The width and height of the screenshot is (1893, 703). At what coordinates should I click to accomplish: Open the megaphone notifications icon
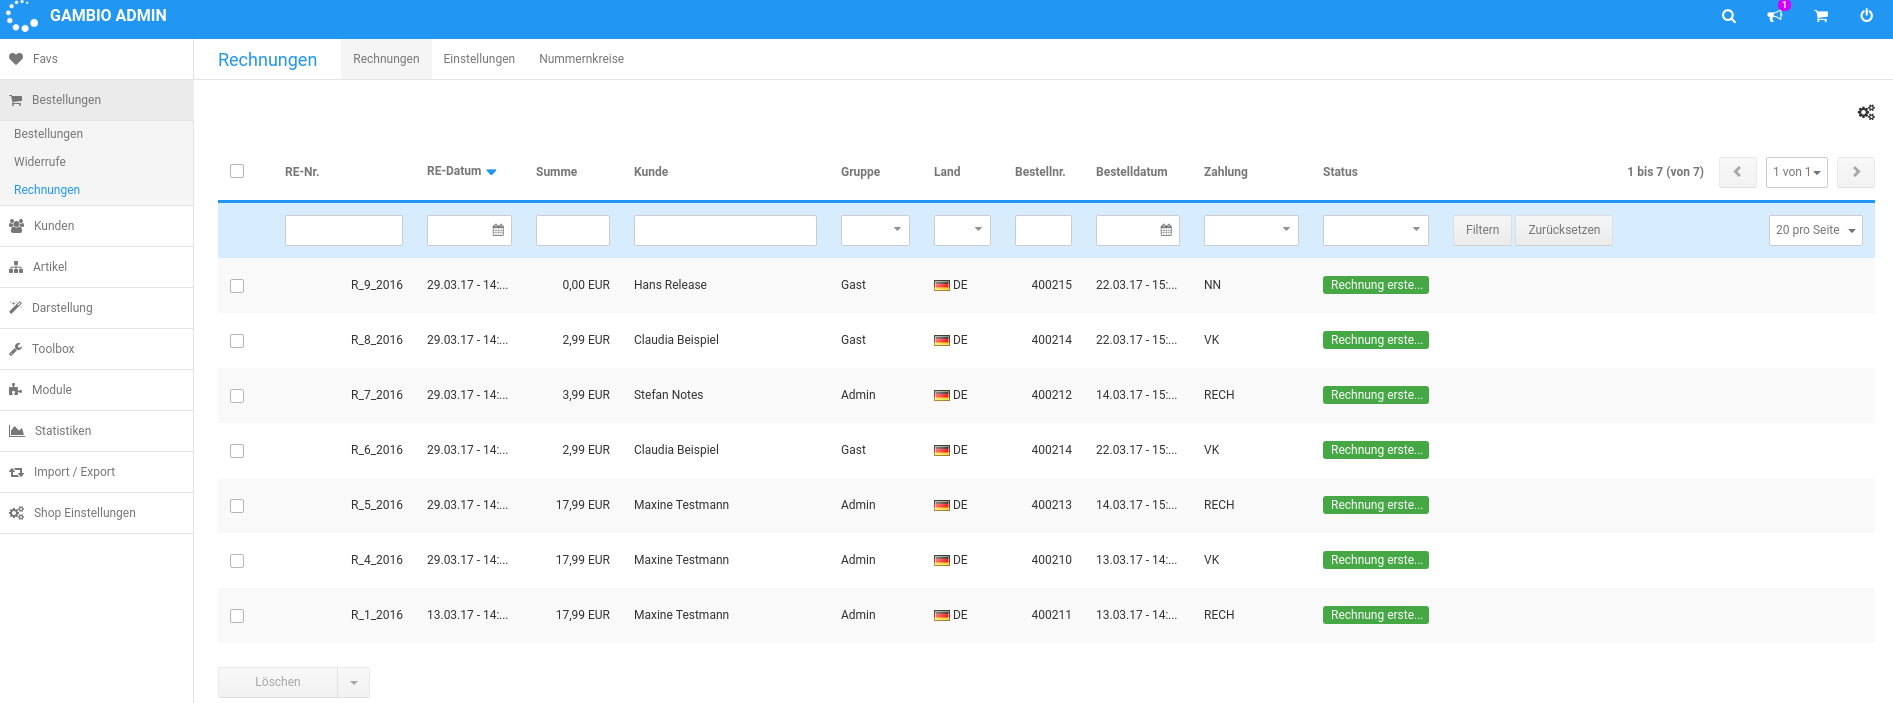click(x=1775, y=16)
